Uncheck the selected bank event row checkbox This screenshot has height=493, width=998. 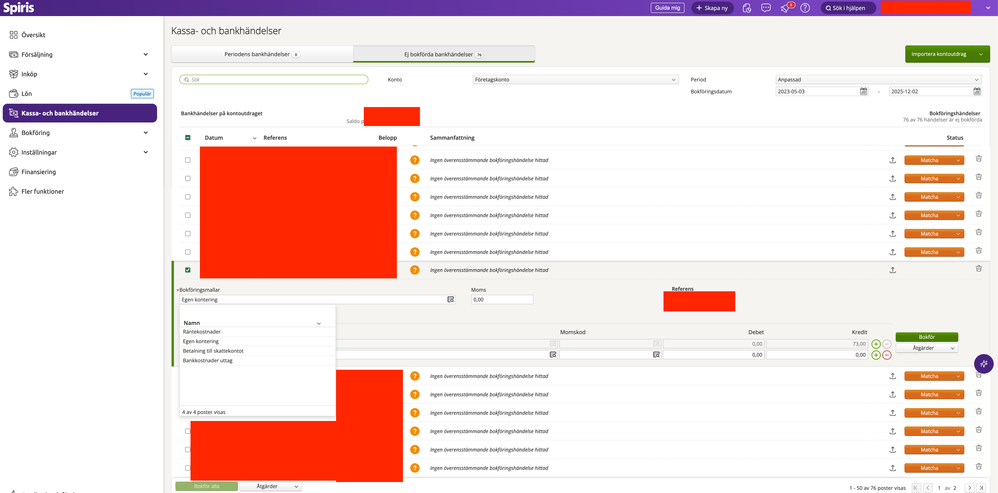click(x=188, y=270)
